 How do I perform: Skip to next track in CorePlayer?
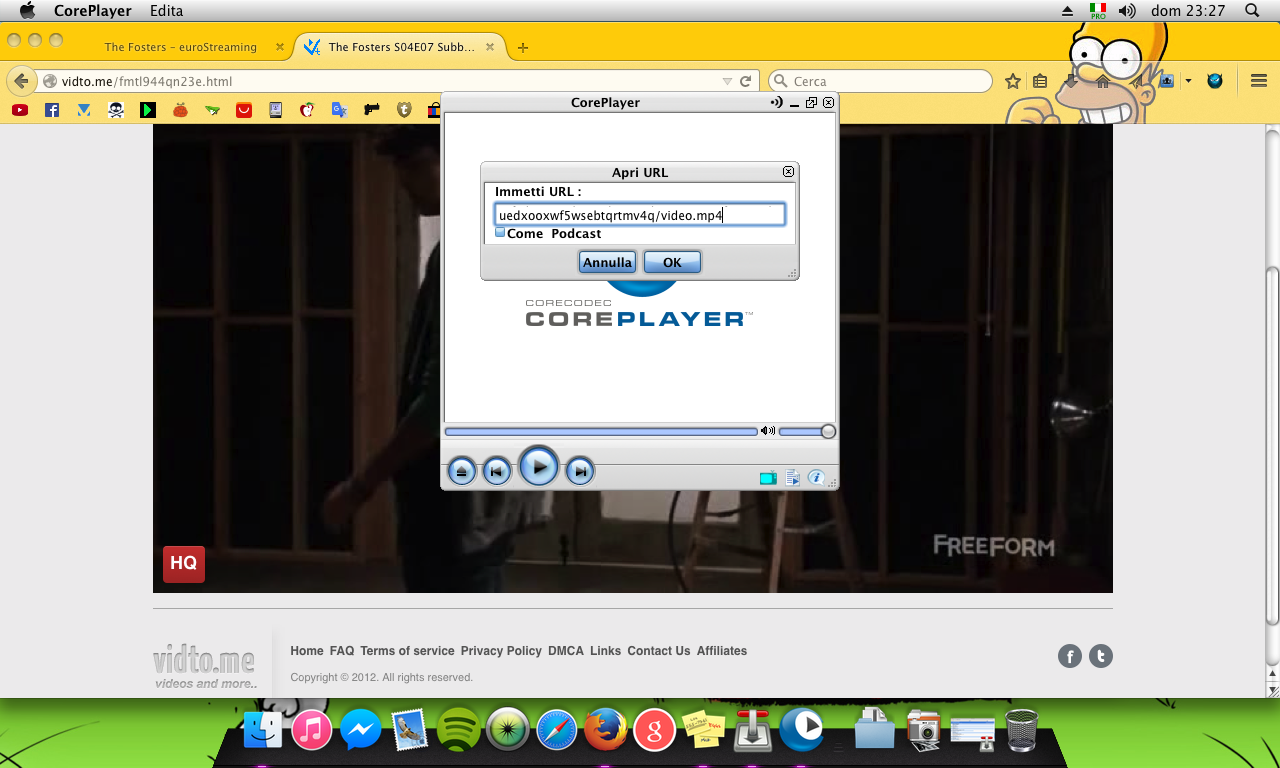click(x=580, y=470)
